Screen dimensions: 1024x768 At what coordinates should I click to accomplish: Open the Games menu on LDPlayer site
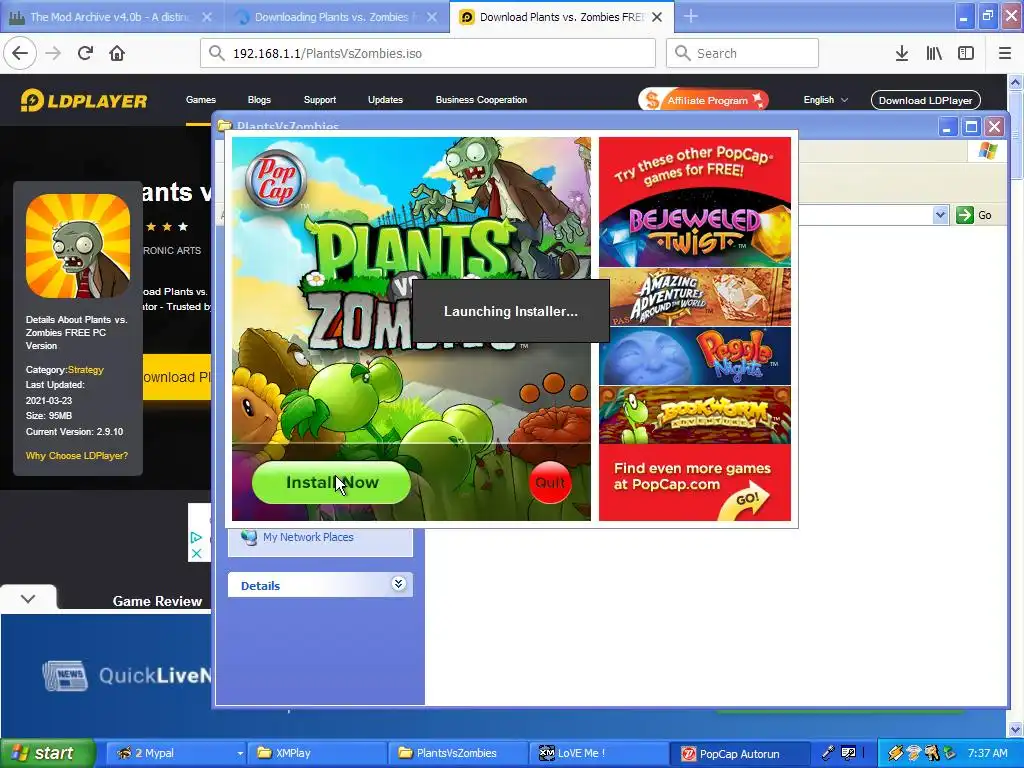point(200,100)
